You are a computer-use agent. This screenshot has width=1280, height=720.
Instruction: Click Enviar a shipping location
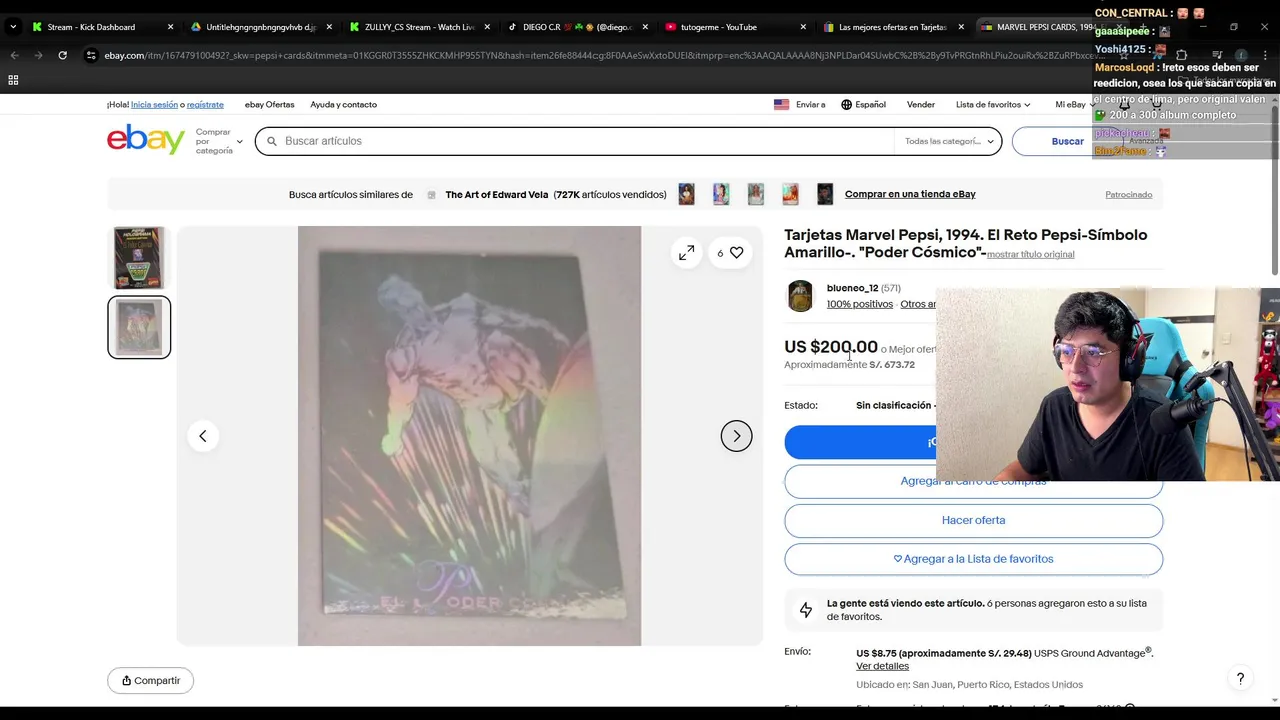pos(799,104)
